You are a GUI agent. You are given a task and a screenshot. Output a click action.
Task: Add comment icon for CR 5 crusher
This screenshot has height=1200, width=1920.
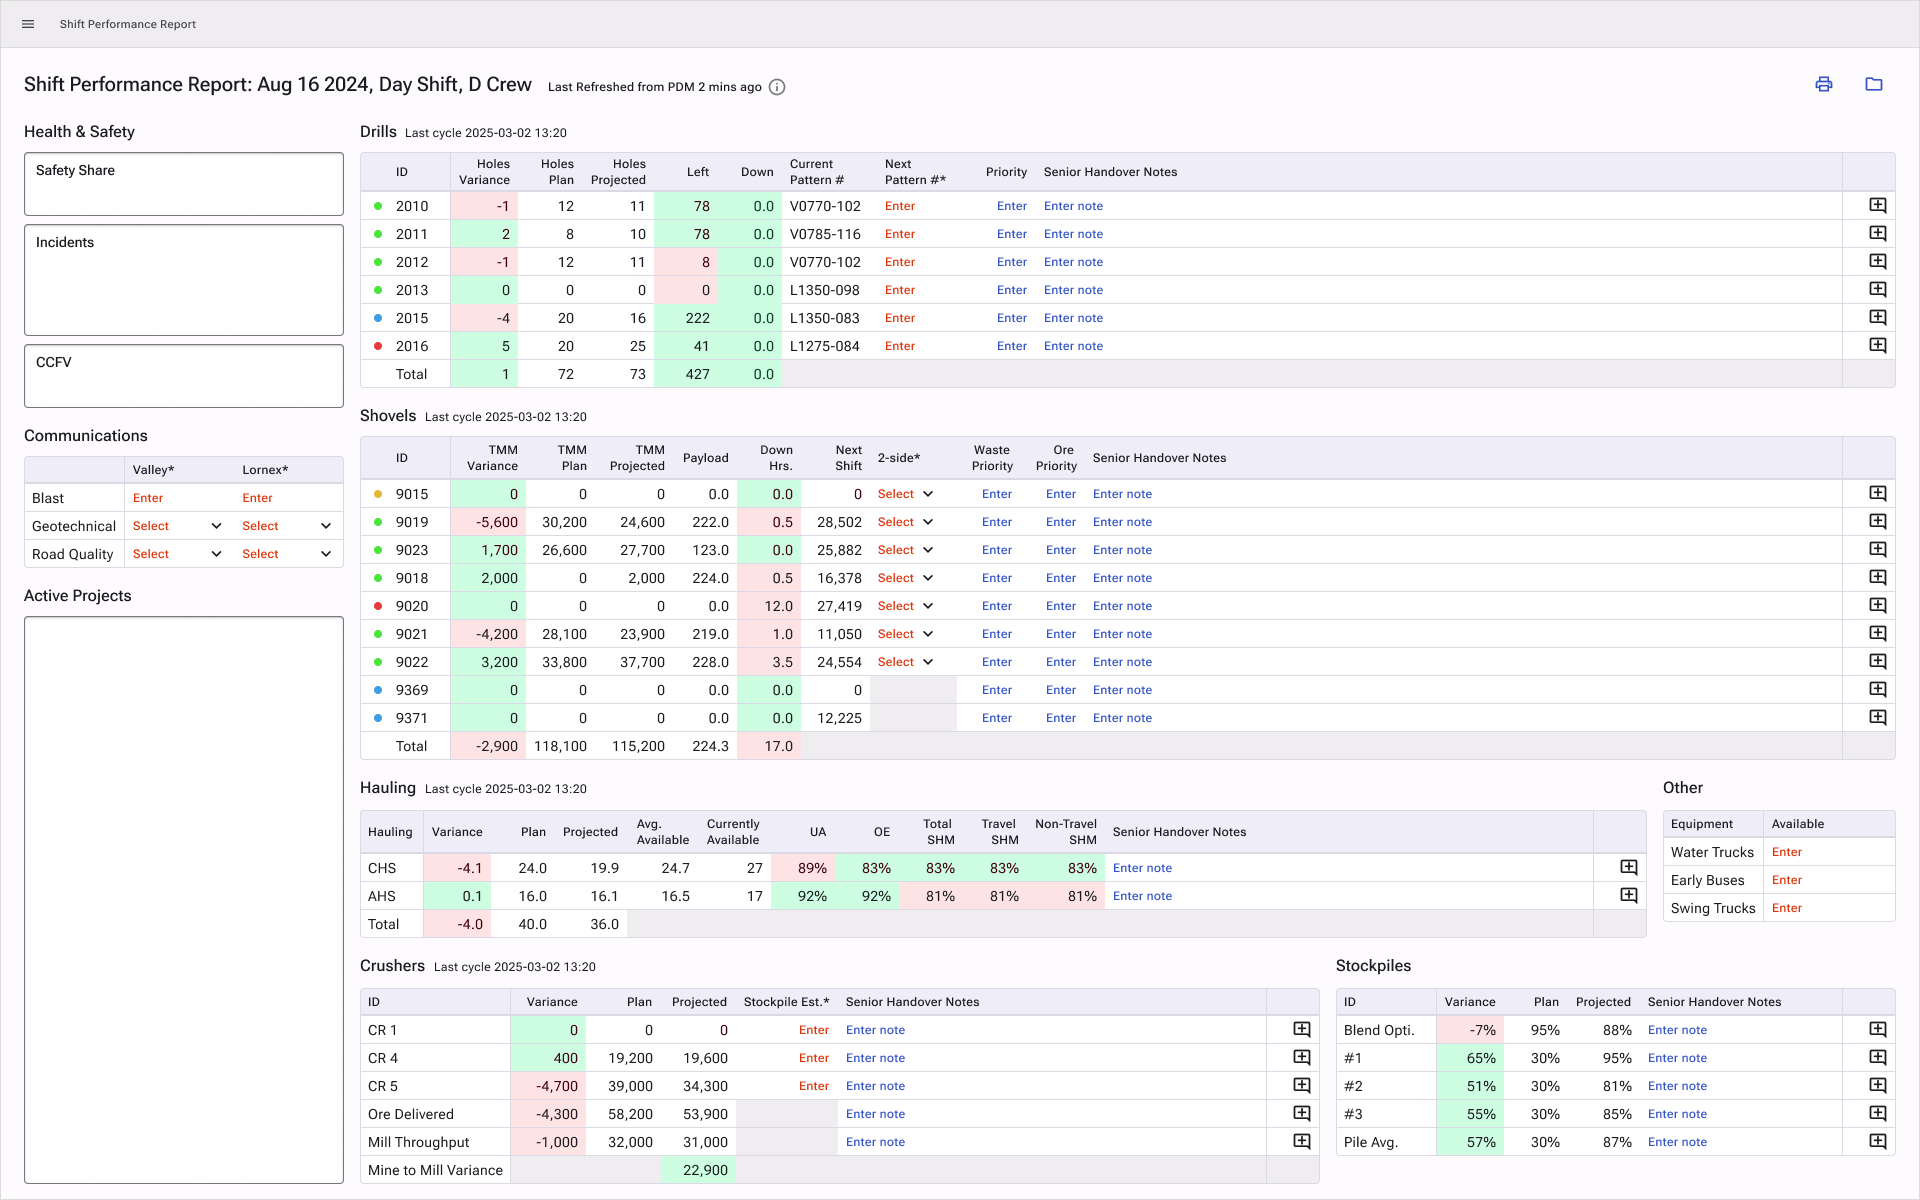pyautogui.click(x=1302, y=1086)
